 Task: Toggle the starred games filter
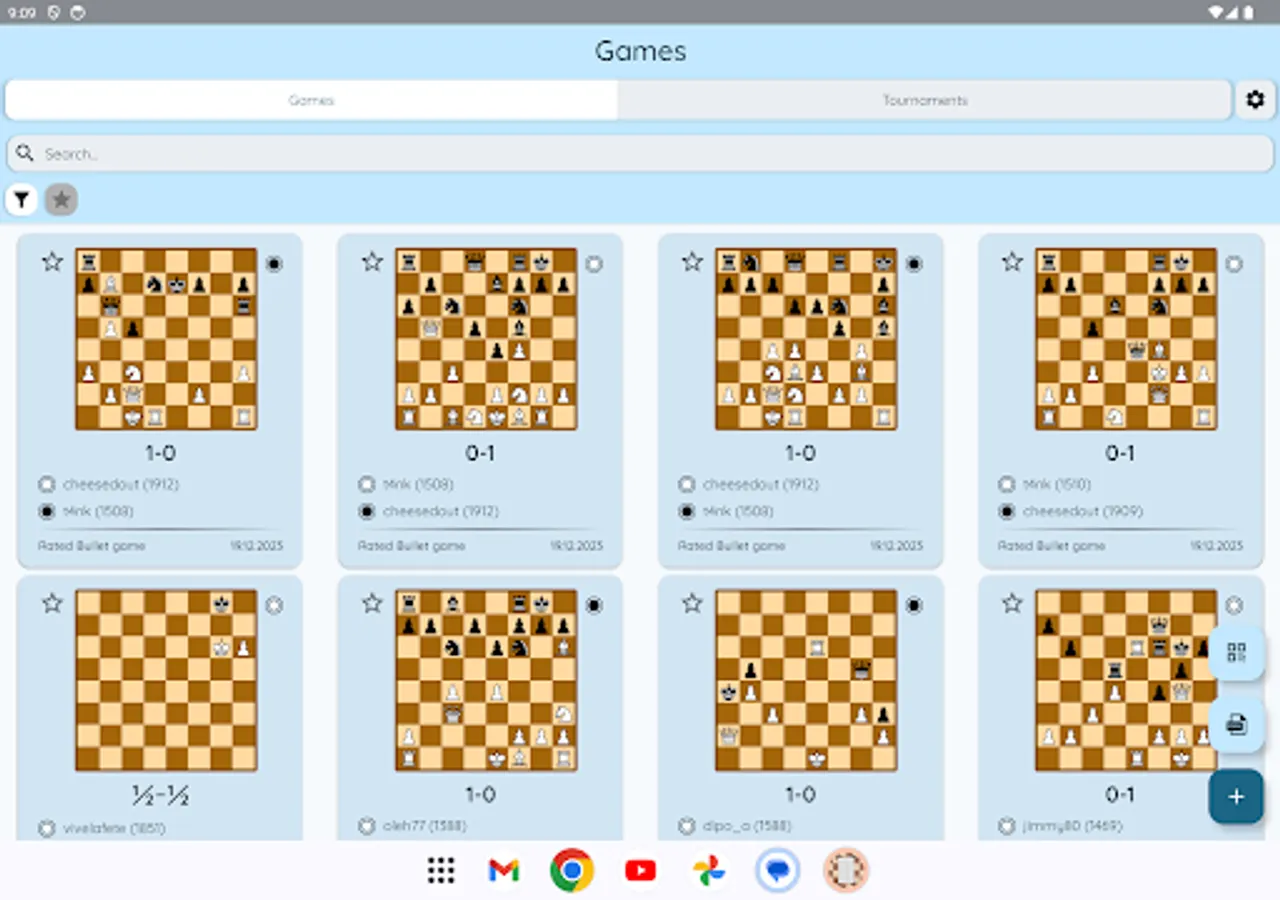click(x=61, y=199)
